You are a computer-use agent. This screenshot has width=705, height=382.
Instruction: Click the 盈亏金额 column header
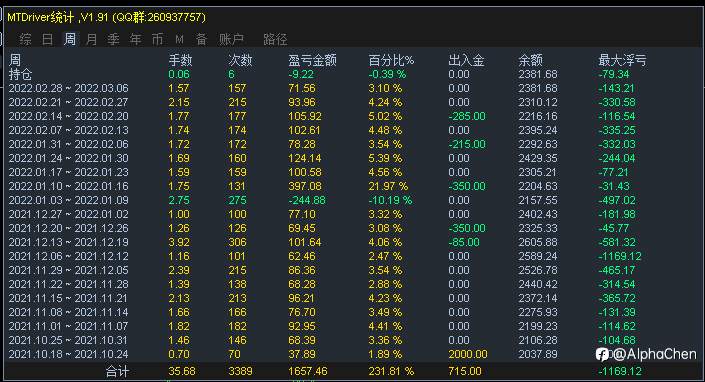click(312, 60)
